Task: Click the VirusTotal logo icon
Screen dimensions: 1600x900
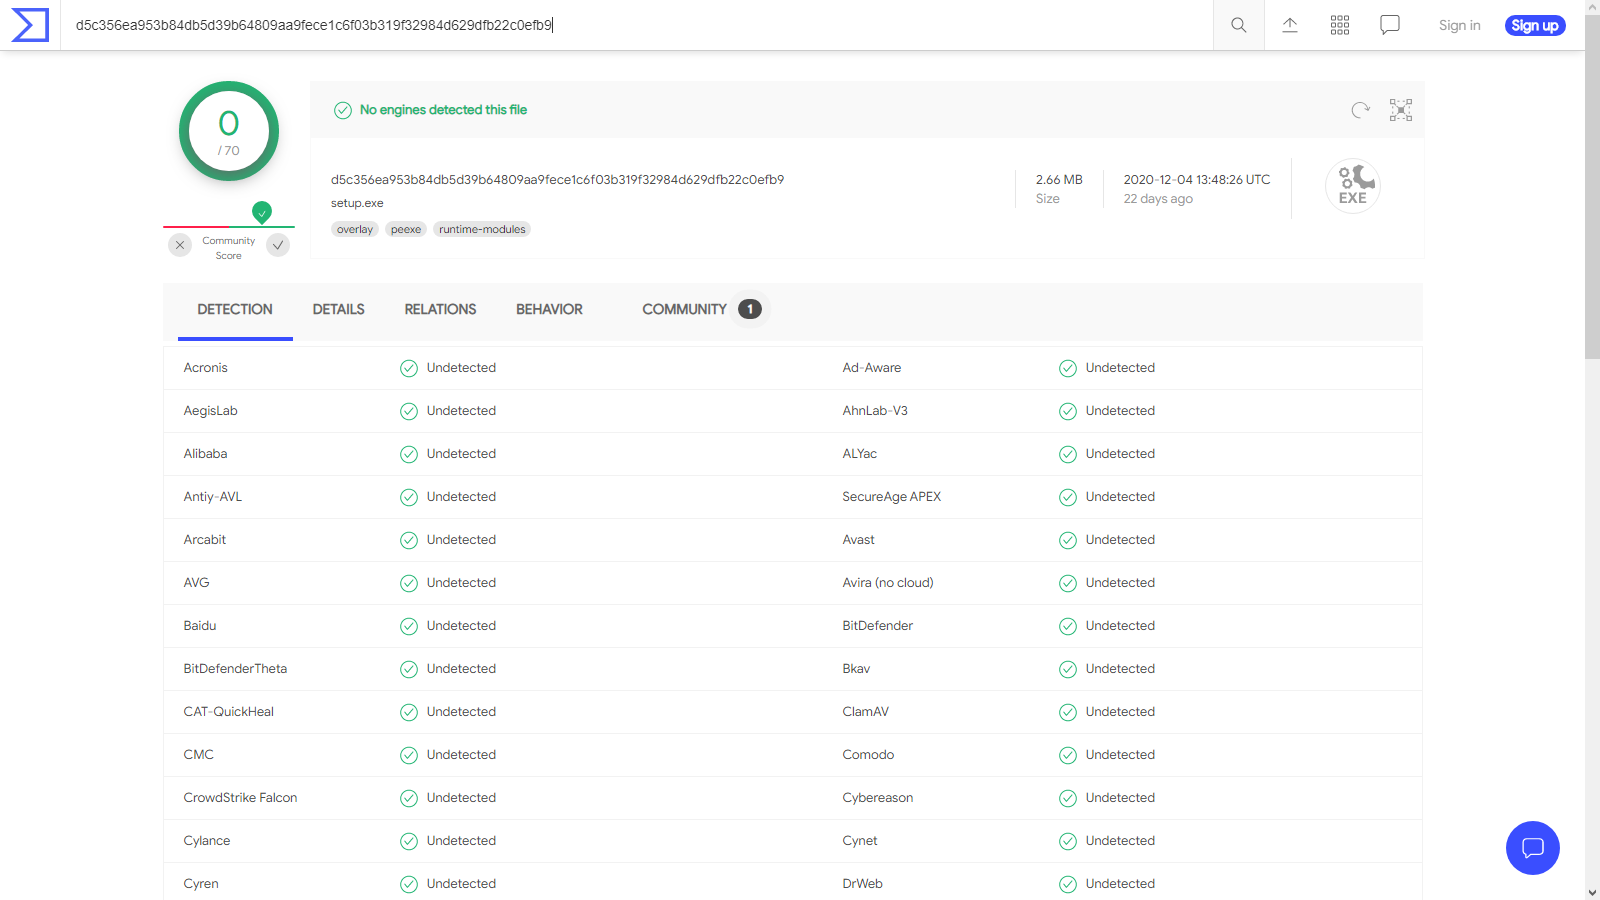Action: (x=30, y=25)
